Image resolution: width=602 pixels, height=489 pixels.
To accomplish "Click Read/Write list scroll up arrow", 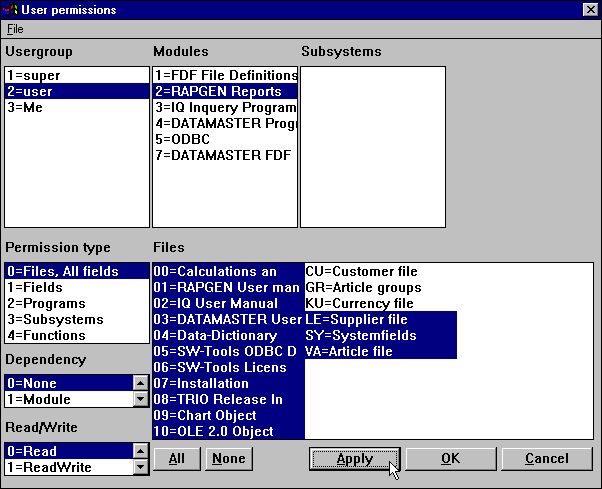I will click(x=141, y=451).
